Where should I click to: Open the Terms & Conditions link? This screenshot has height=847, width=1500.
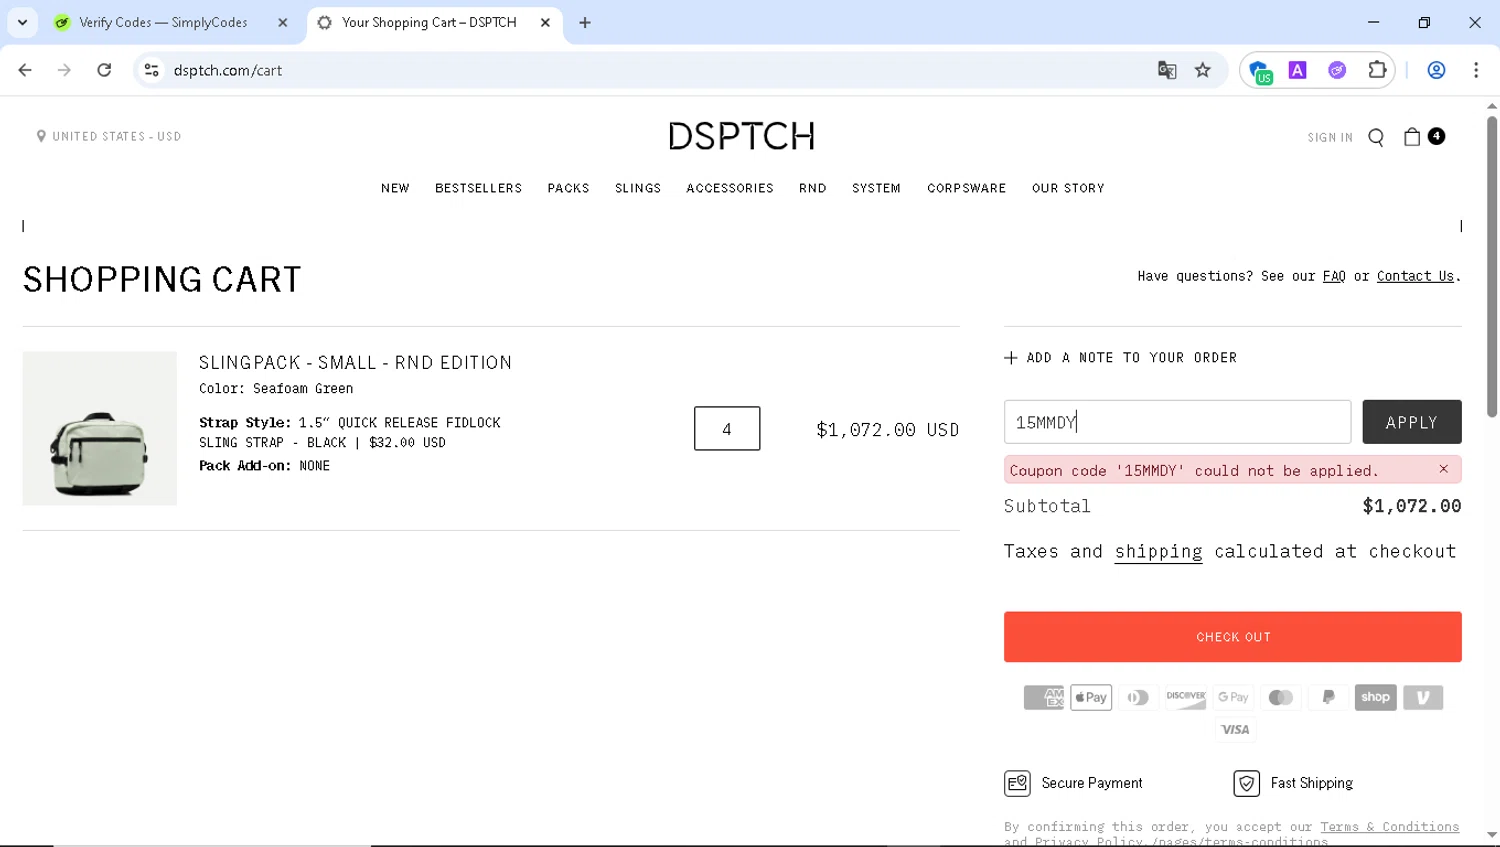pyautogui.click(x=1389, y=826)
